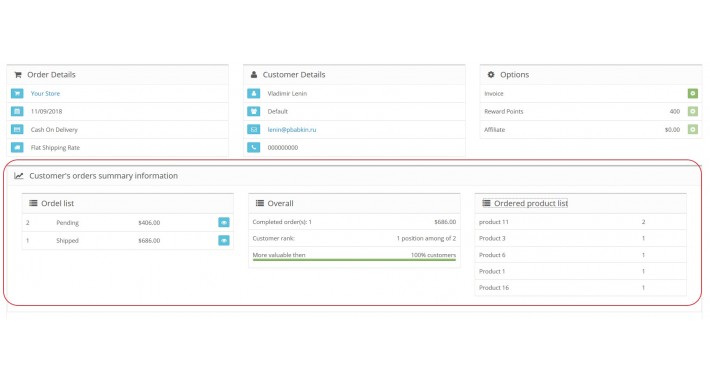Screen dimensions: 710x380
Task: Click the list icon beside Ordered product list
Action: tap(486, 203)
